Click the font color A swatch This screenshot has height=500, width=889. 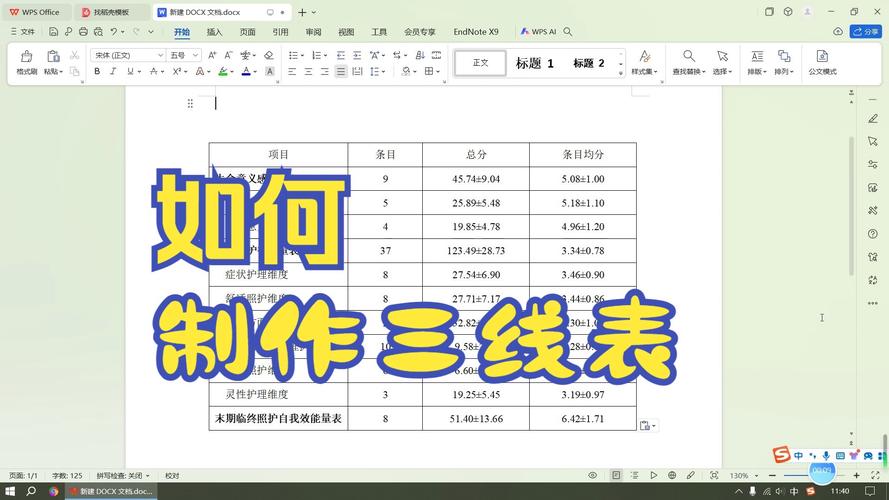245,71
